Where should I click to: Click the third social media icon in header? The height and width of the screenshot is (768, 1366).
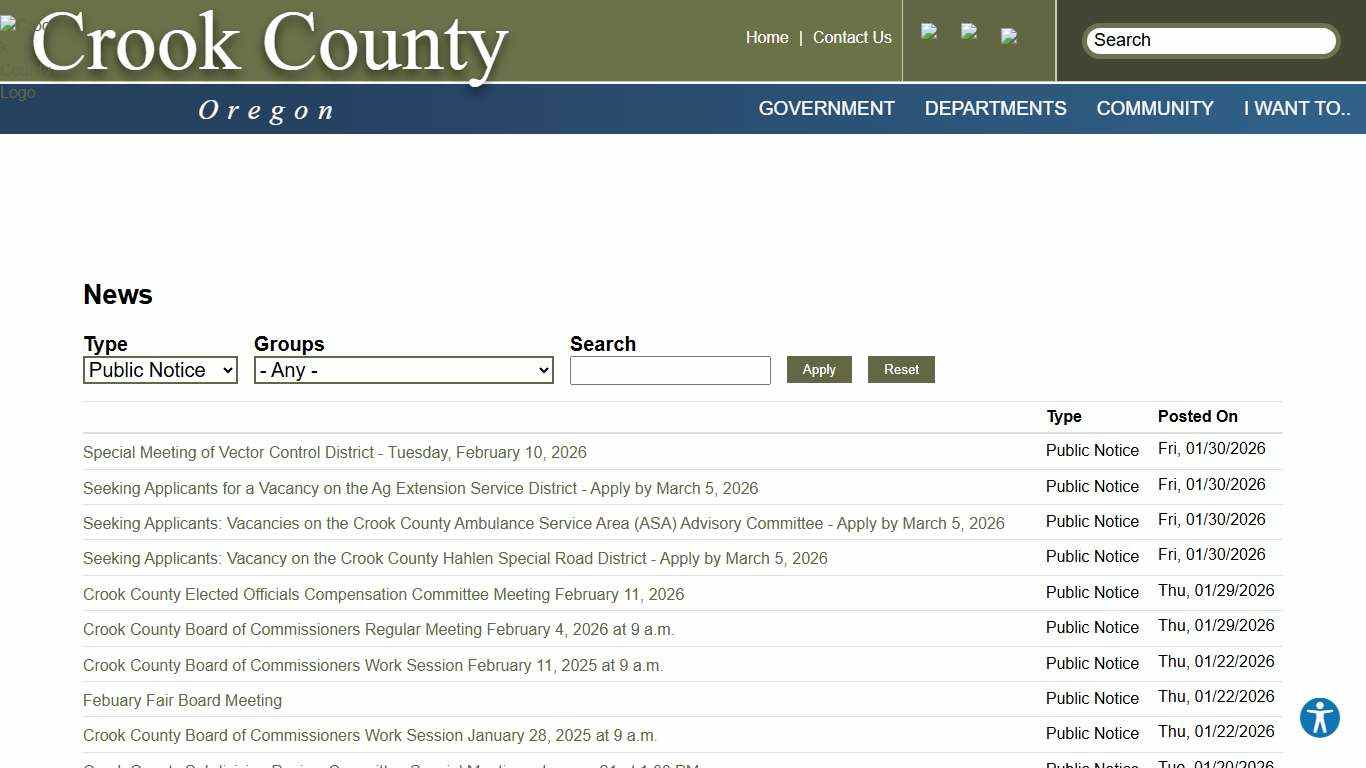click(1008, 36)
